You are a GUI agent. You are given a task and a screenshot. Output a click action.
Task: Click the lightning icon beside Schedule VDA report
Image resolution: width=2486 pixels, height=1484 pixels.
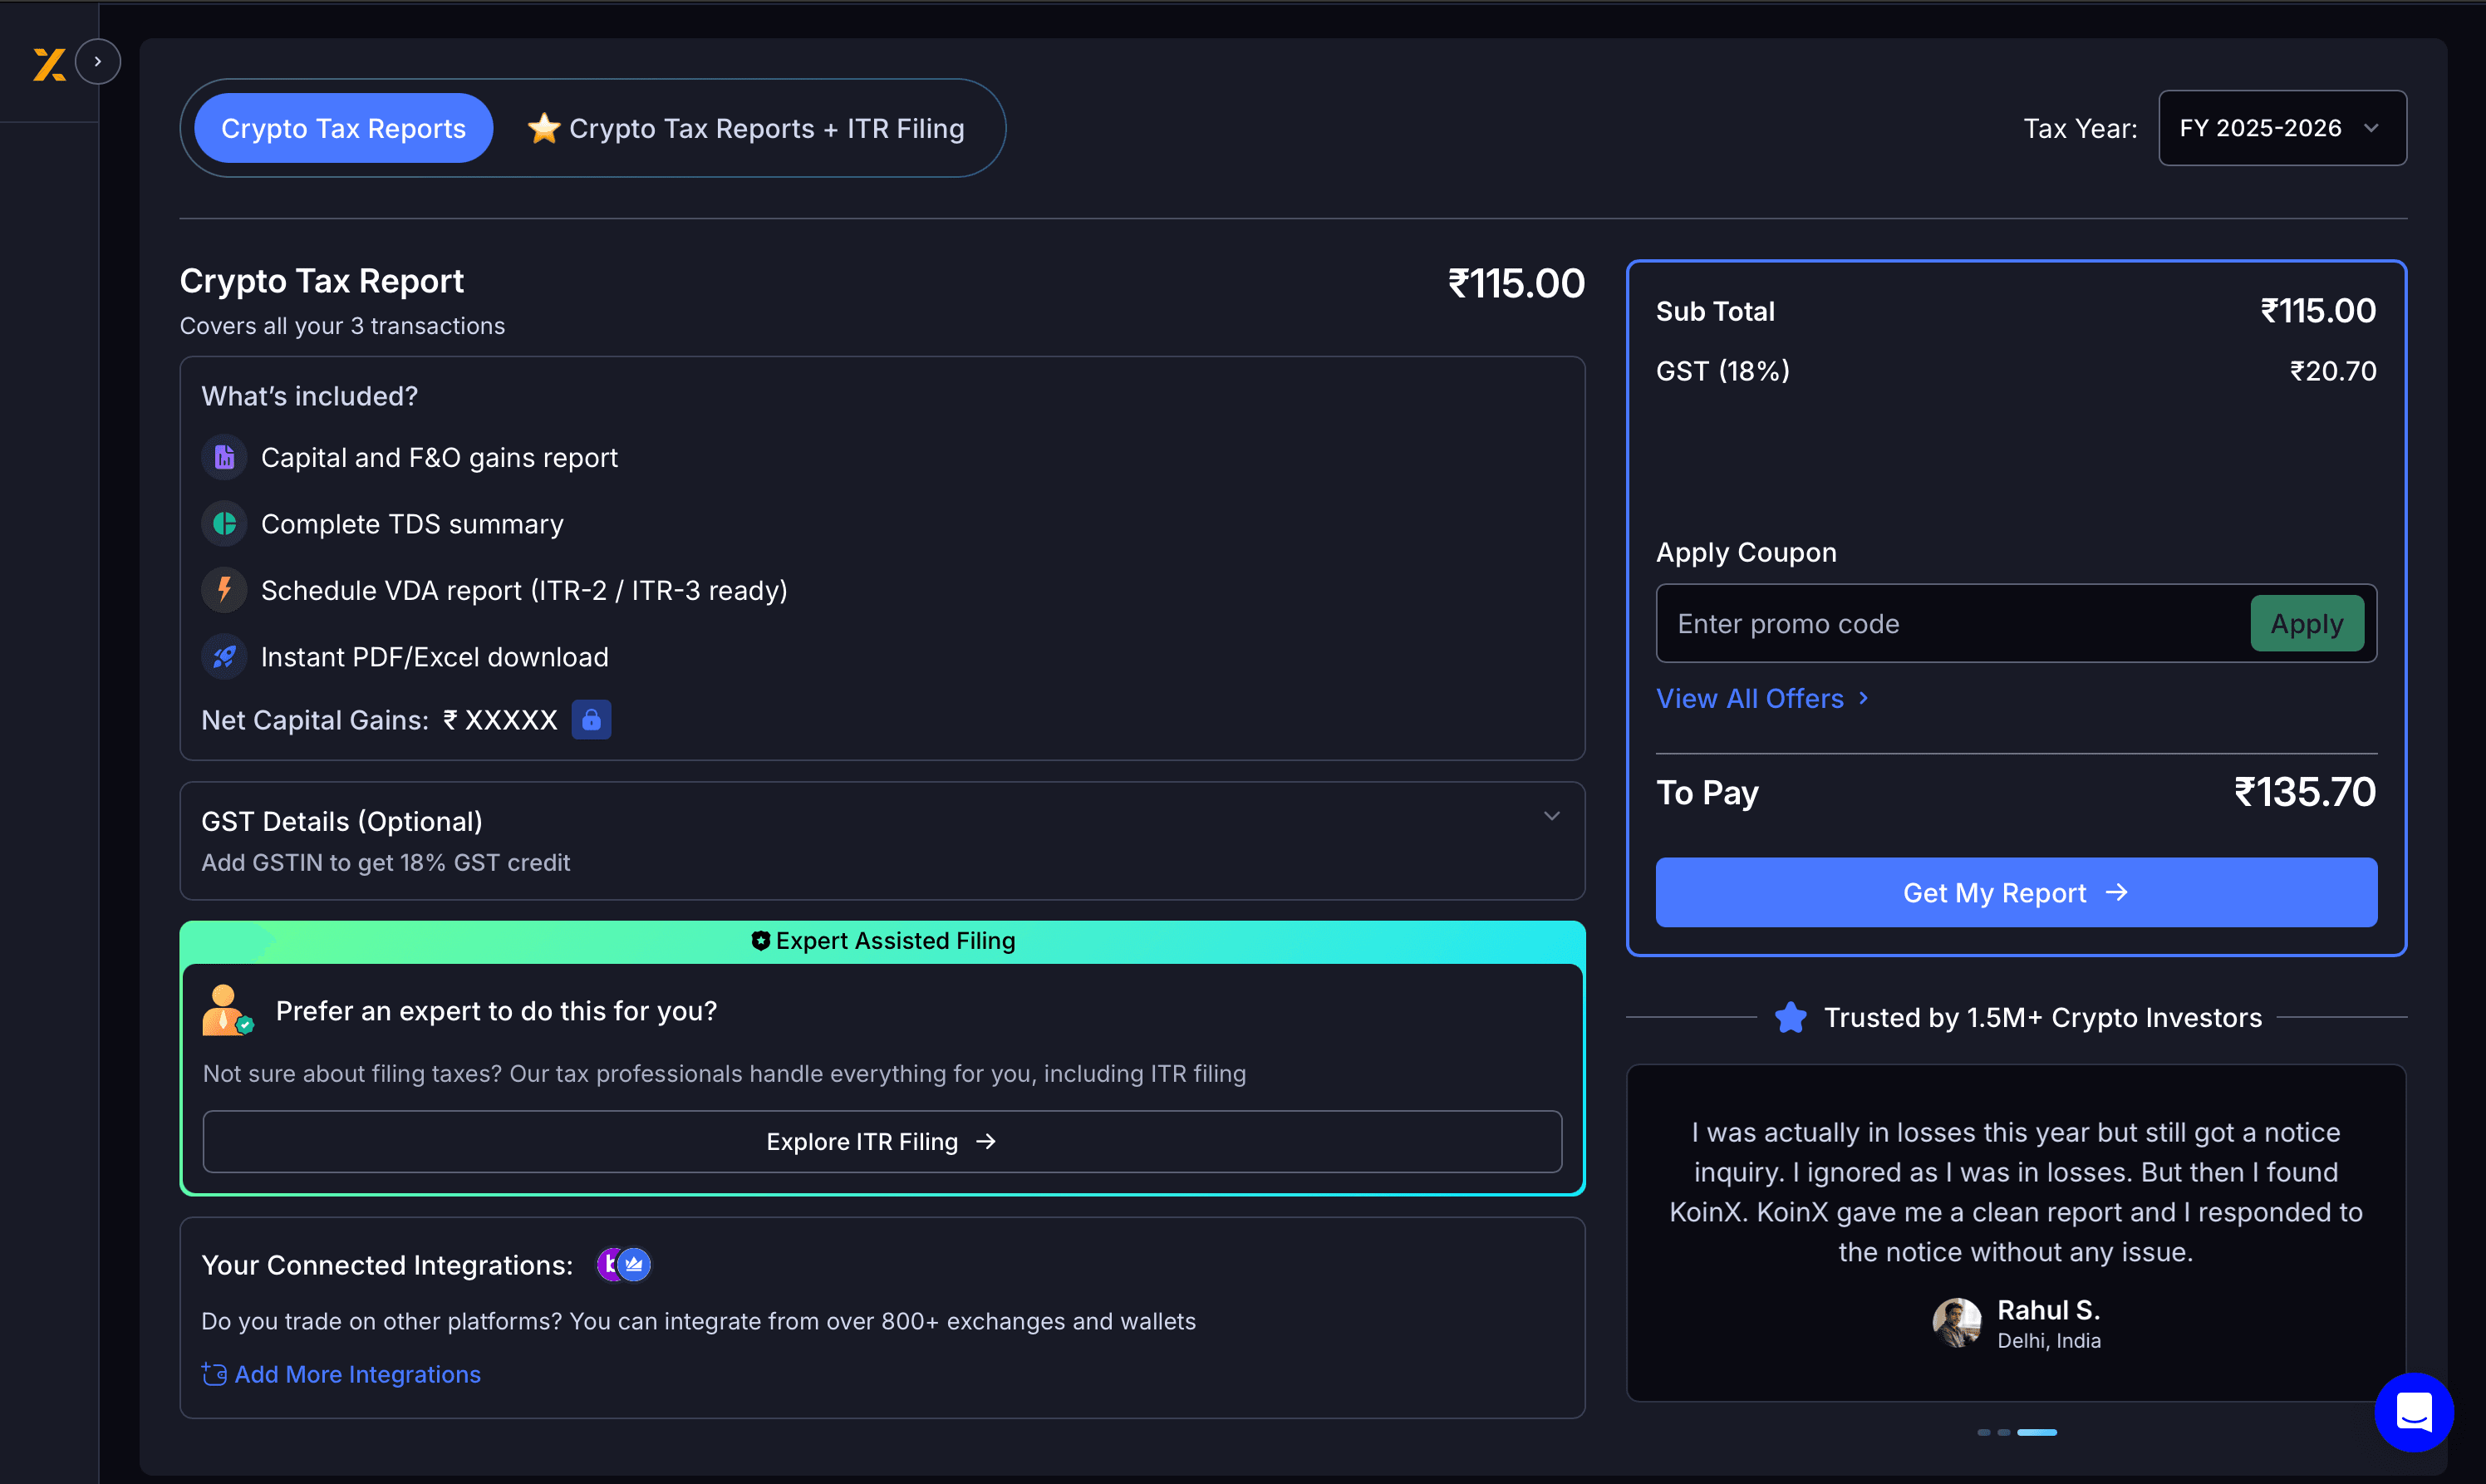pos(224,590)
